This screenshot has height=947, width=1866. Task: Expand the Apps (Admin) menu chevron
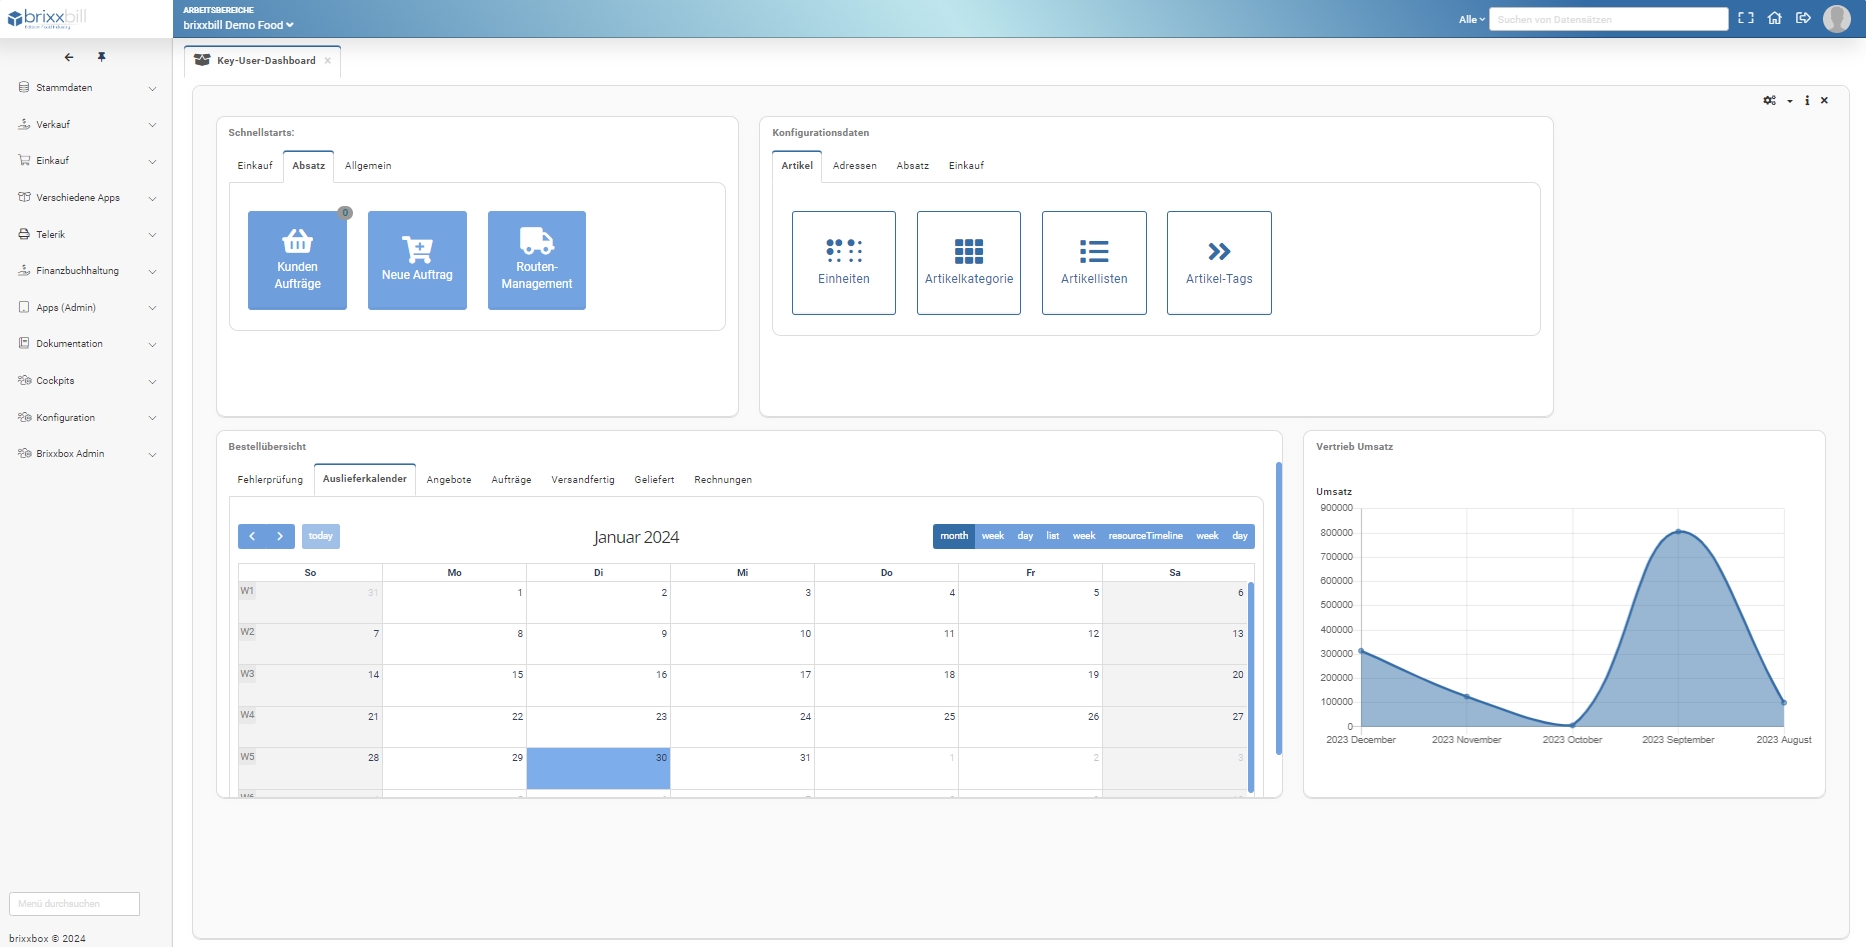point(152,308)
